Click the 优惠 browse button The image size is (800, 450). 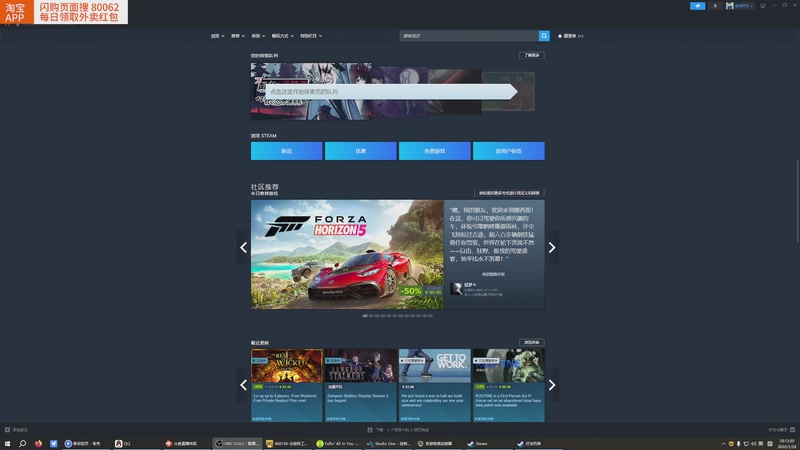tap(361, 151)
